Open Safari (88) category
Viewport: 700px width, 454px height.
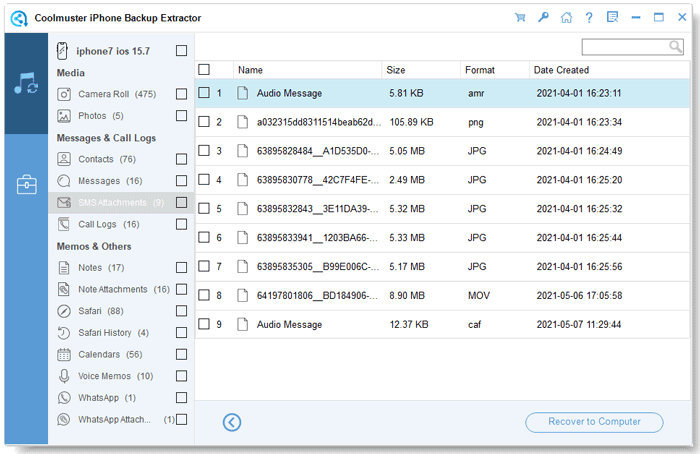pos(100,311)
